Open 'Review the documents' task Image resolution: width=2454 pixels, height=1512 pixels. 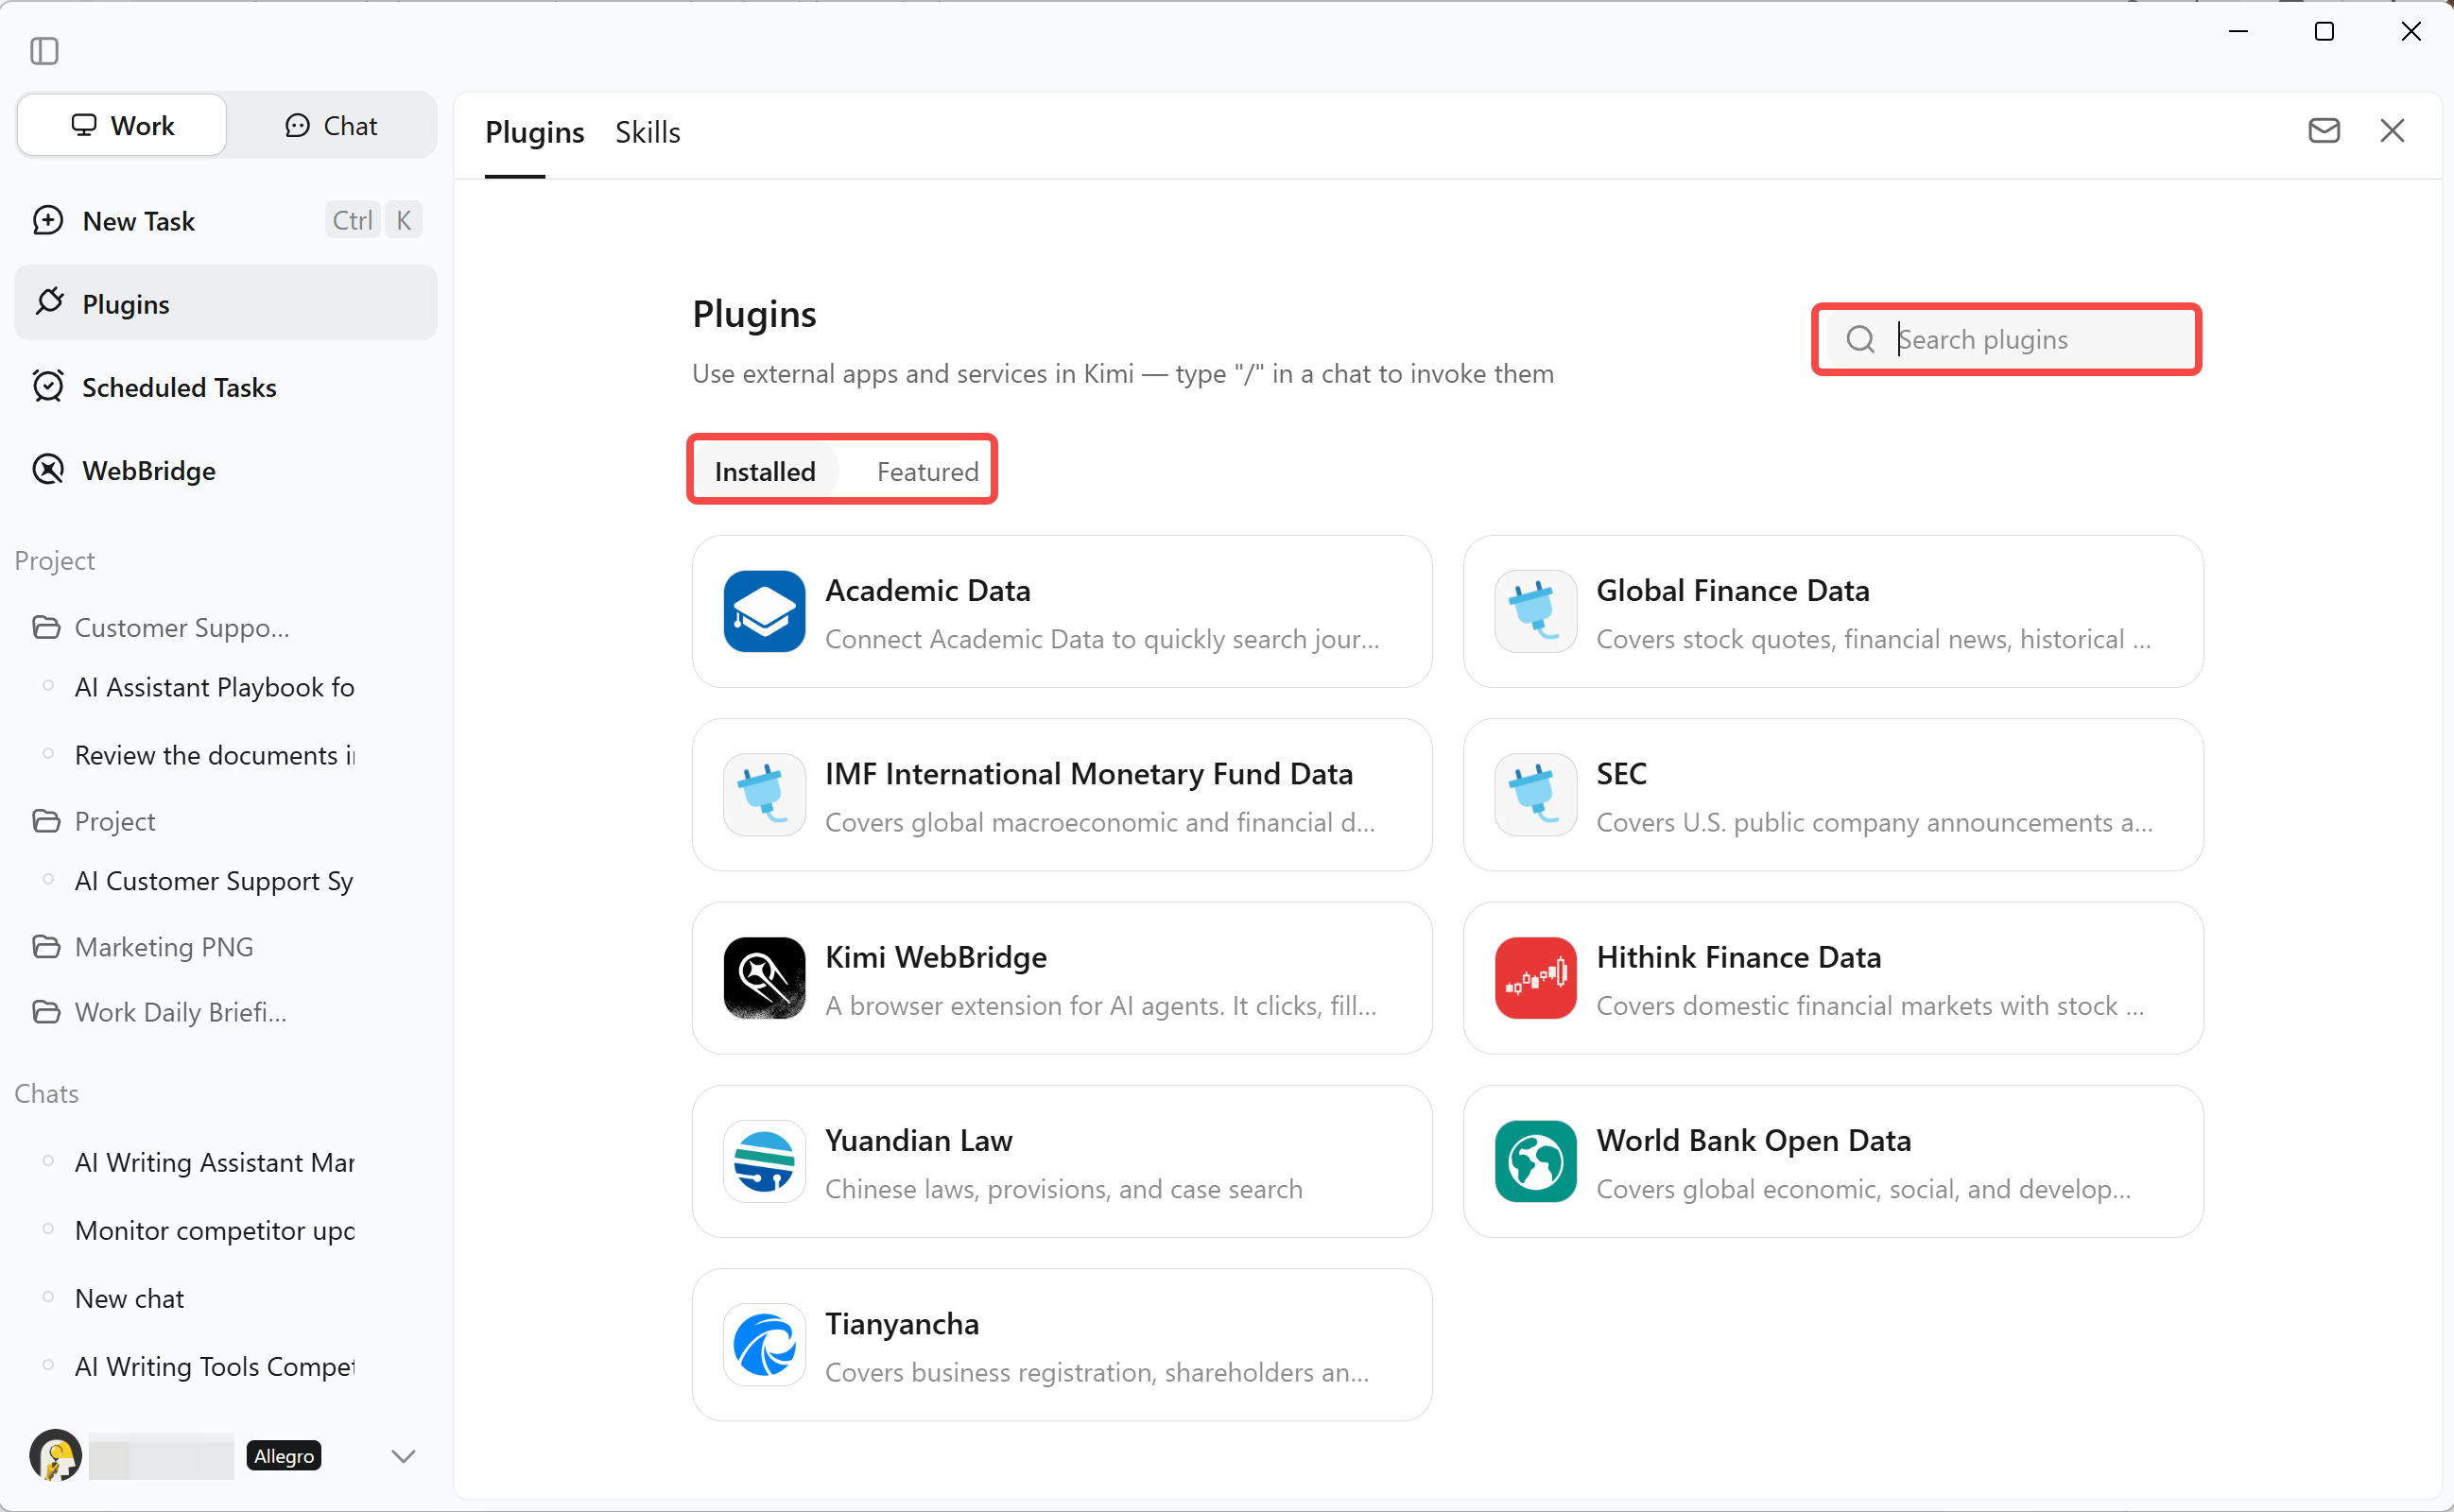[x=215, y=756]
